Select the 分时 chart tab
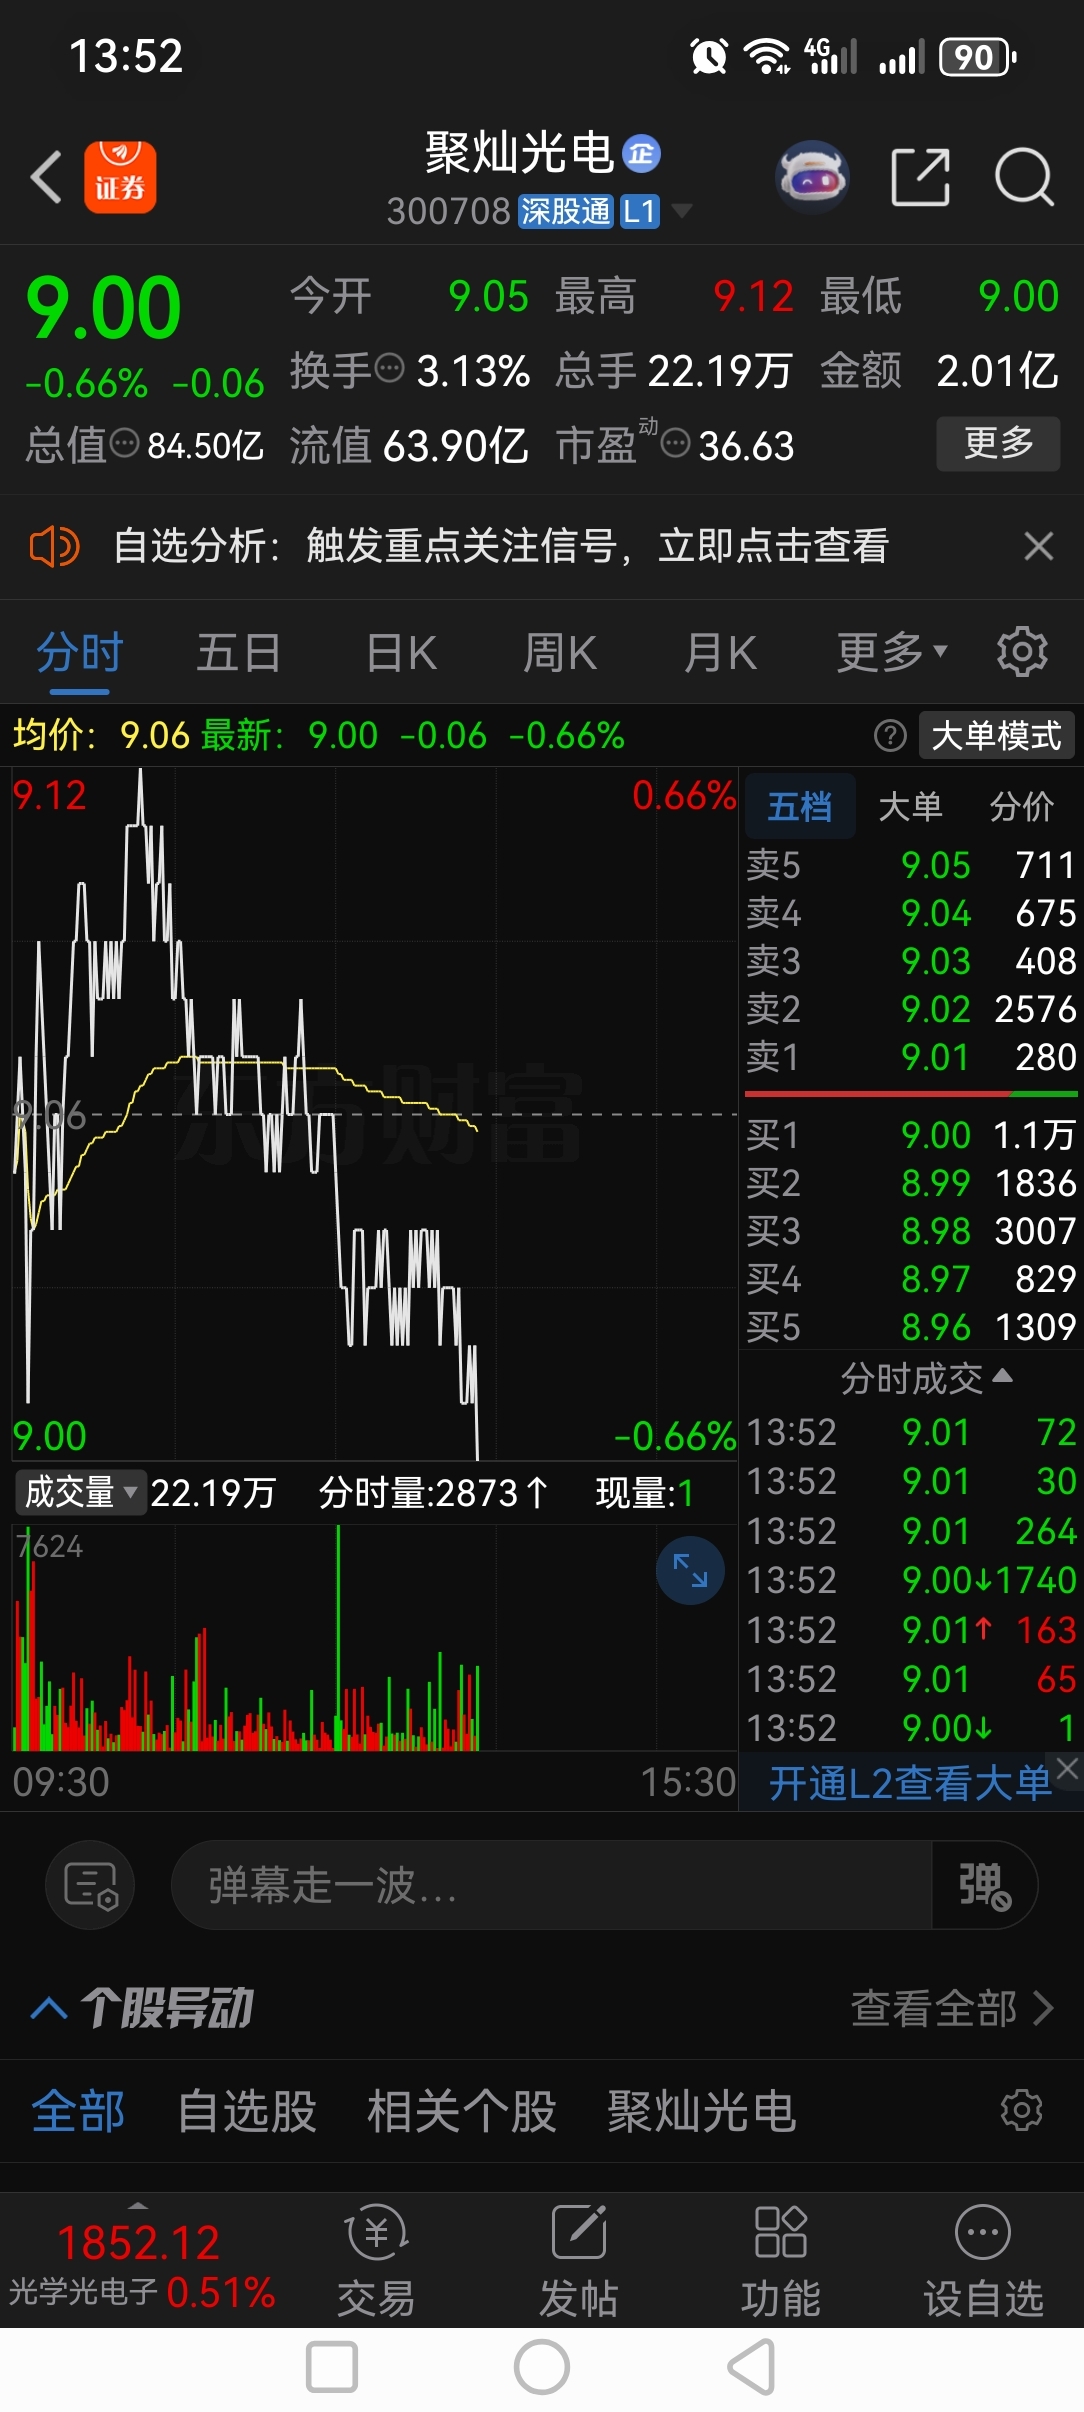This screenshot has height=2412, width=1084. (x=79, y=654)
